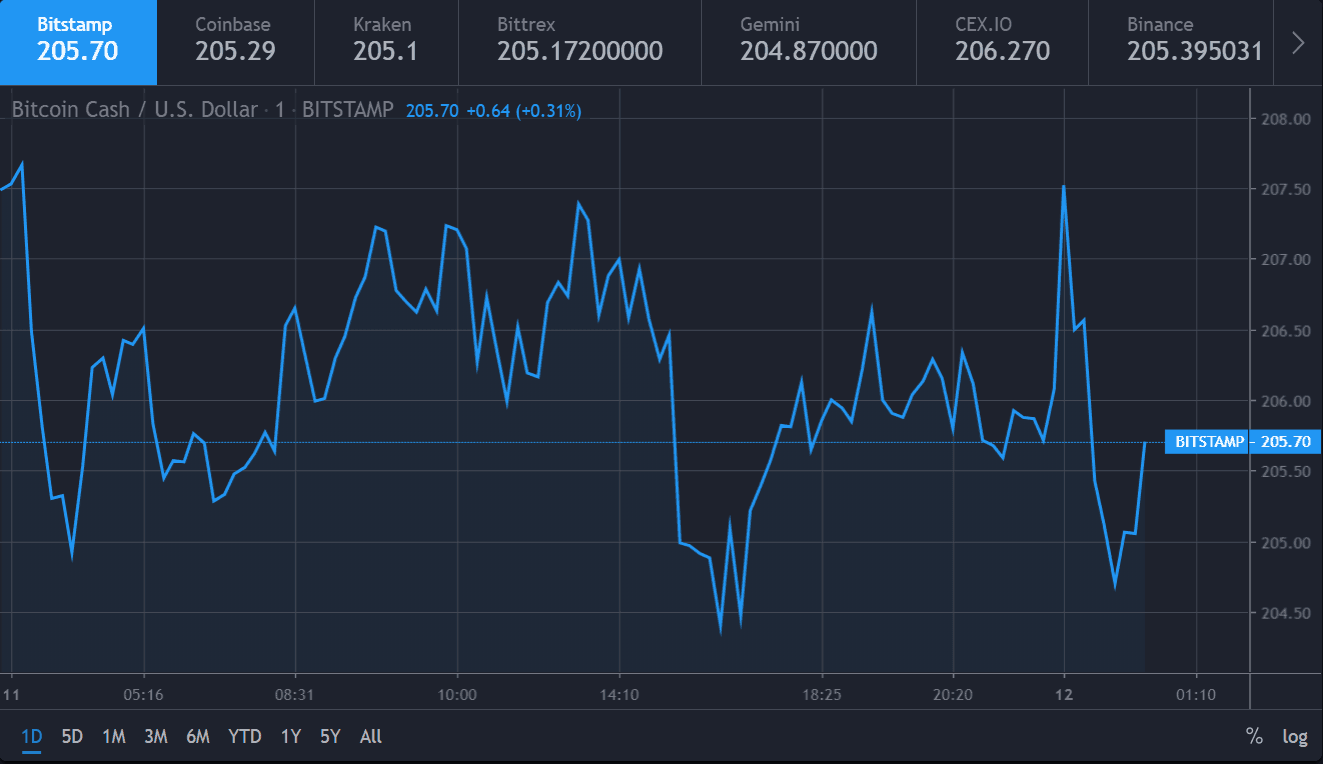
Task: Click the 14:10 time axis label
Action: [619, 694]
